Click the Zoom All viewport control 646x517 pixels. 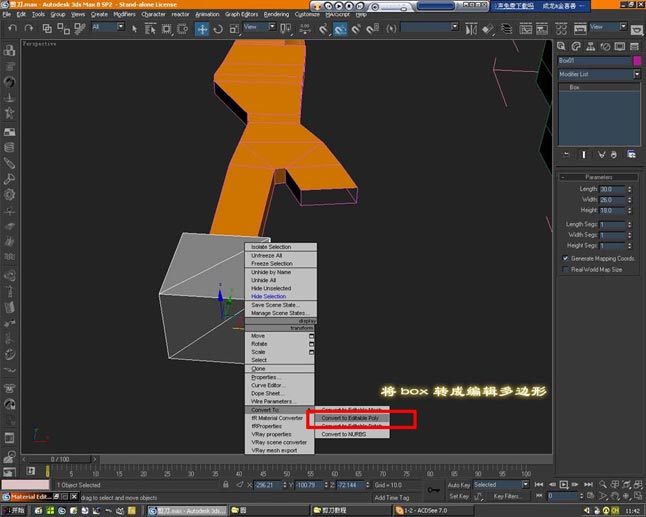pos(615,484)
